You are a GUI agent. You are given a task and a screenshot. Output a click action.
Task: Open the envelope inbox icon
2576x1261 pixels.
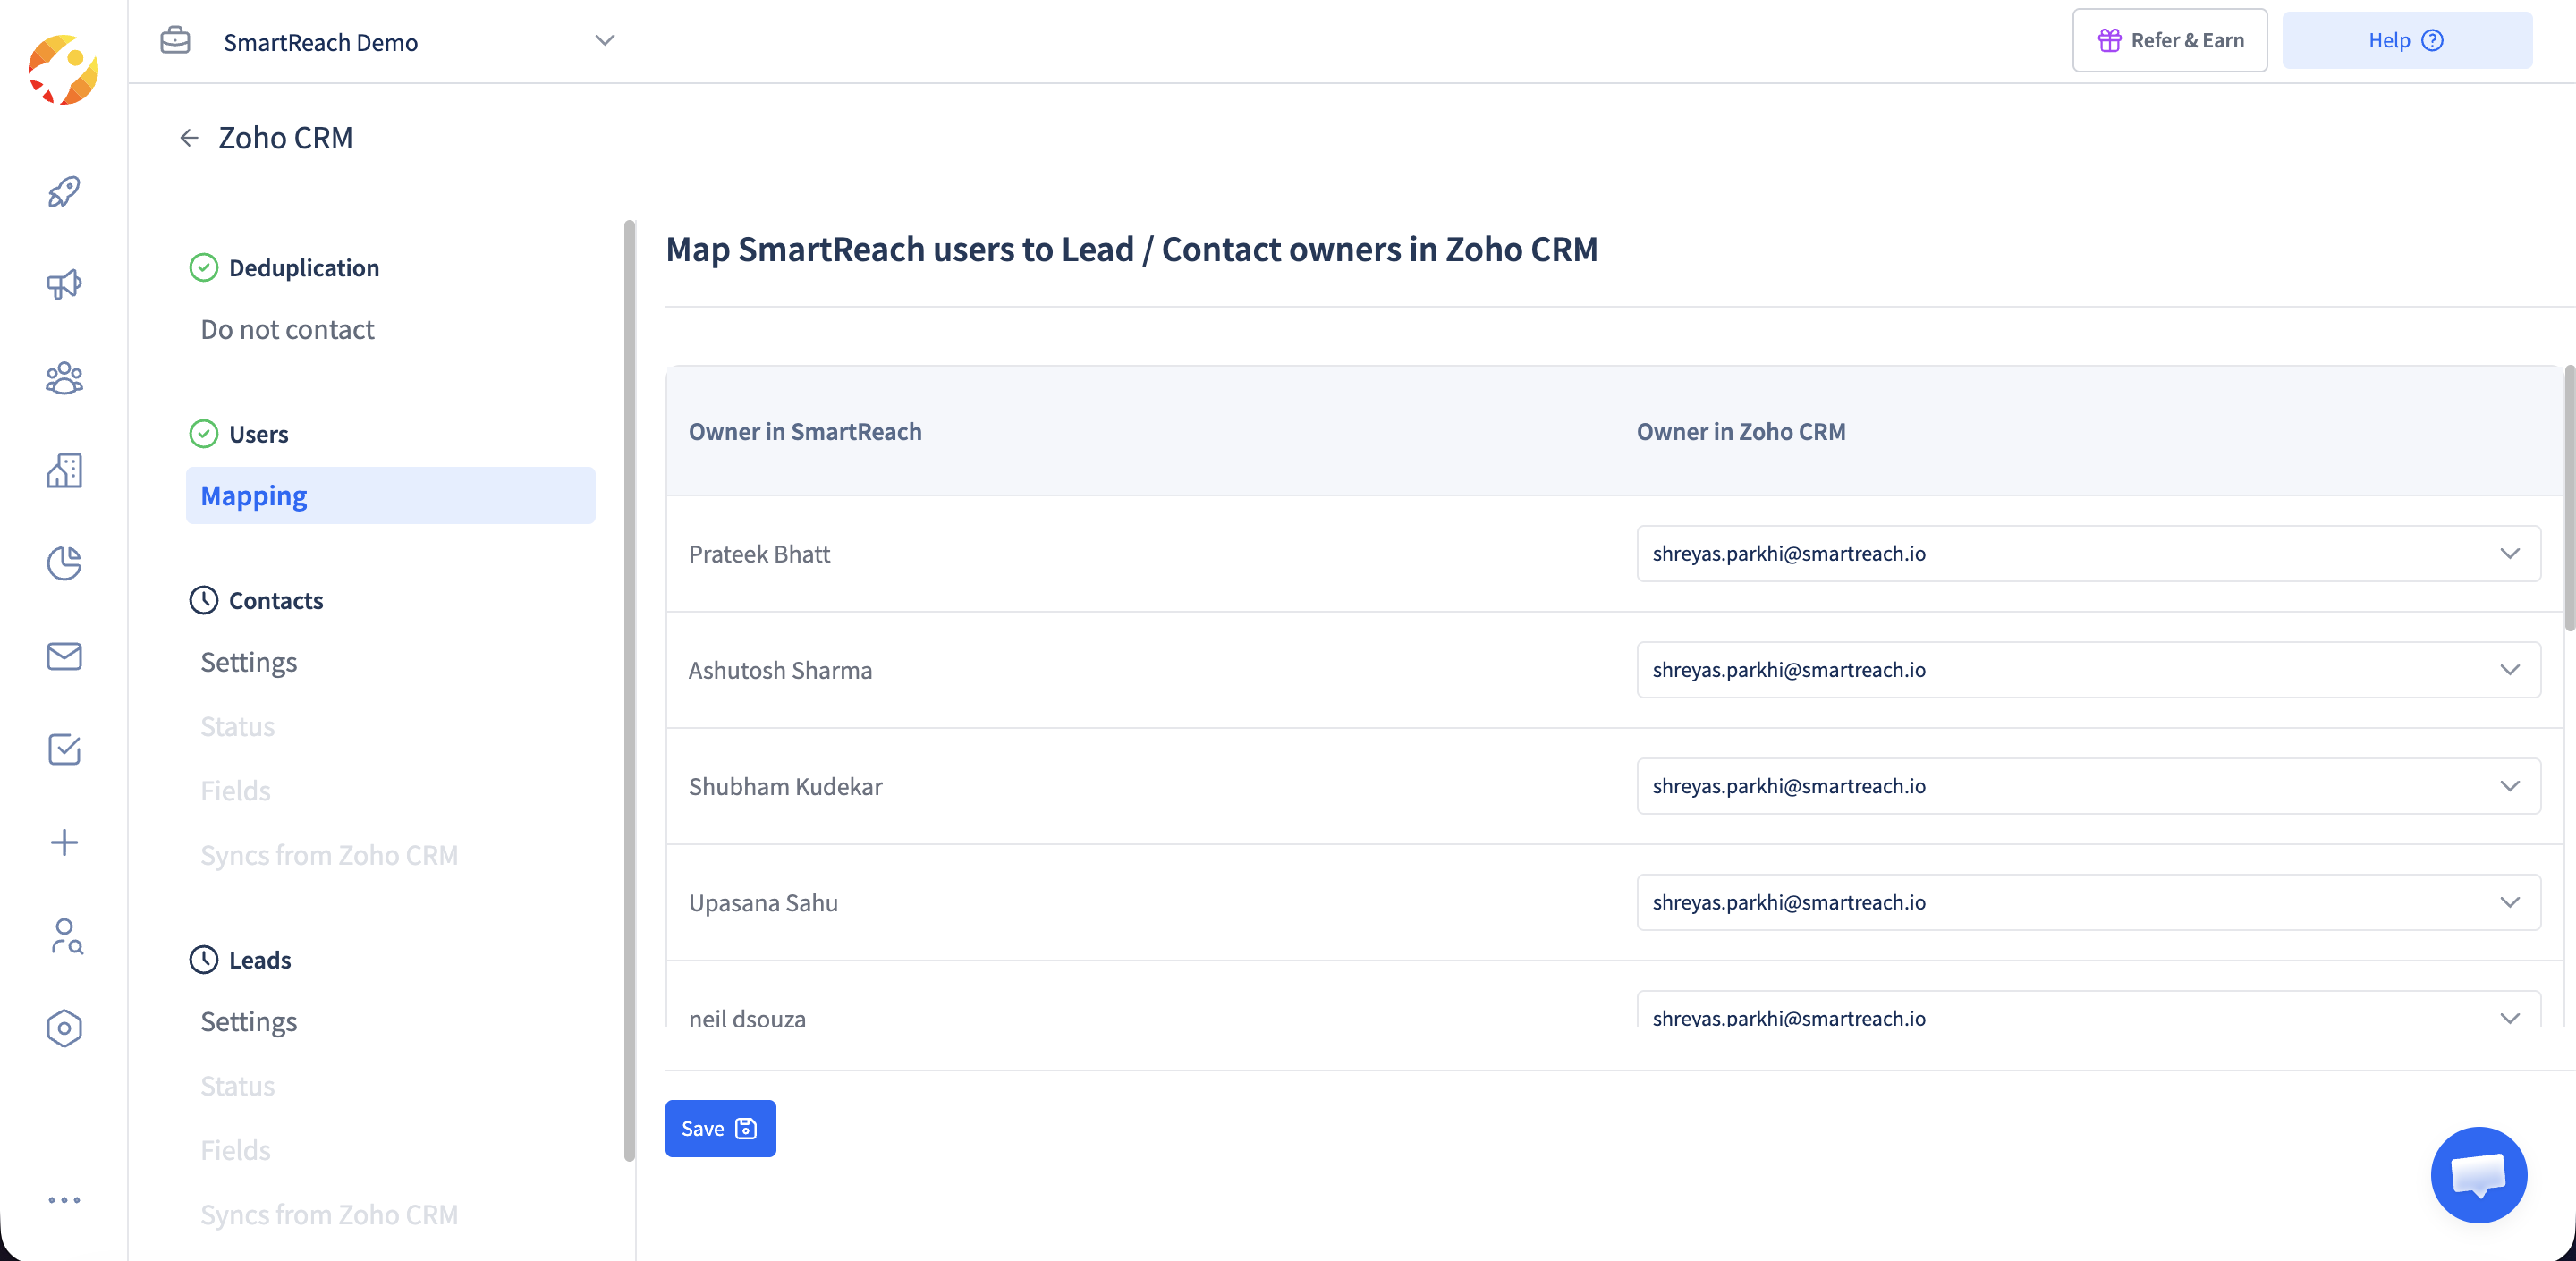(64, 656)
